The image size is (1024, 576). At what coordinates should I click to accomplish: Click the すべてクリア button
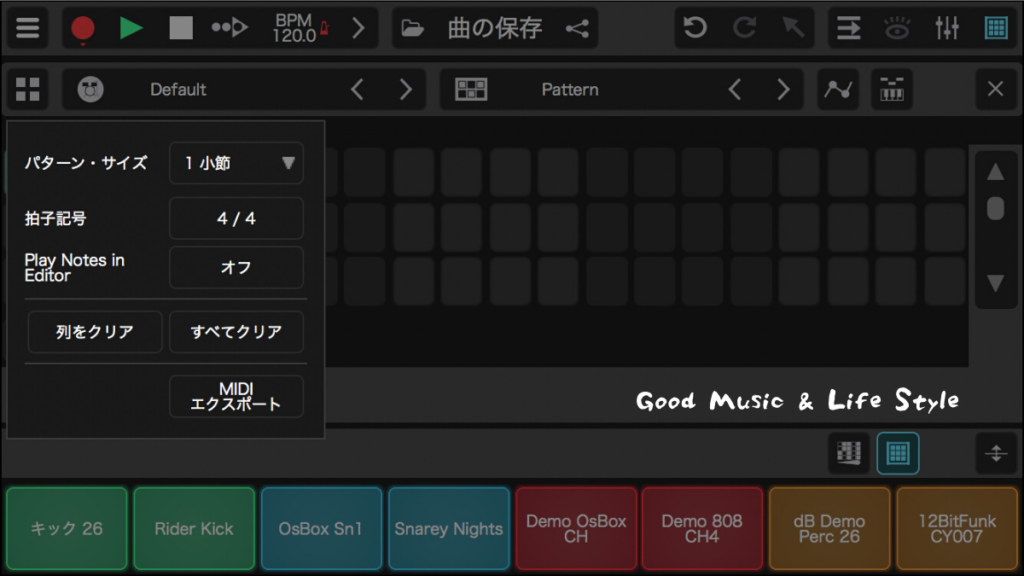point(236,332)
